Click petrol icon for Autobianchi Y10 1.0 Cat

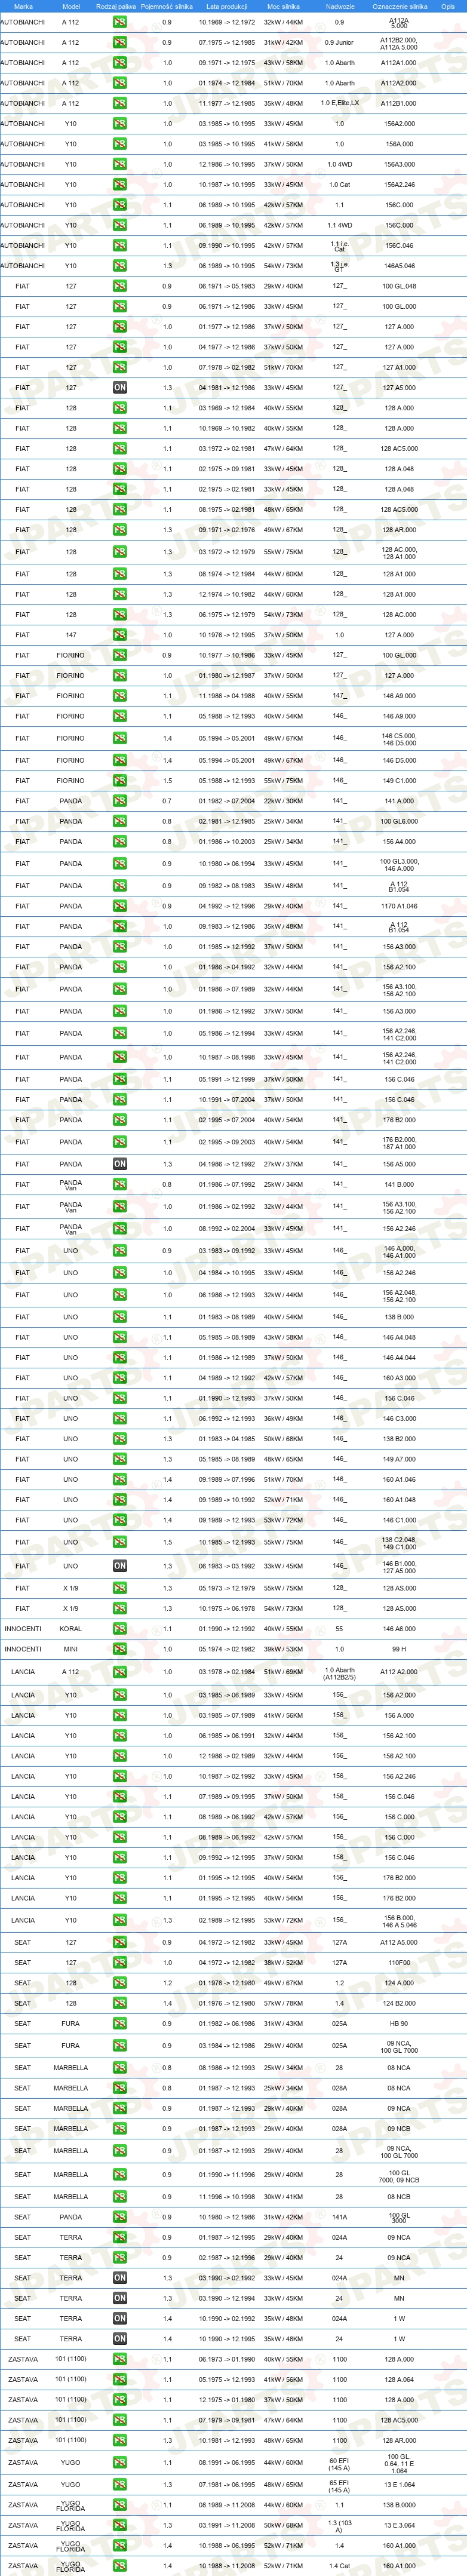(120, 185)
